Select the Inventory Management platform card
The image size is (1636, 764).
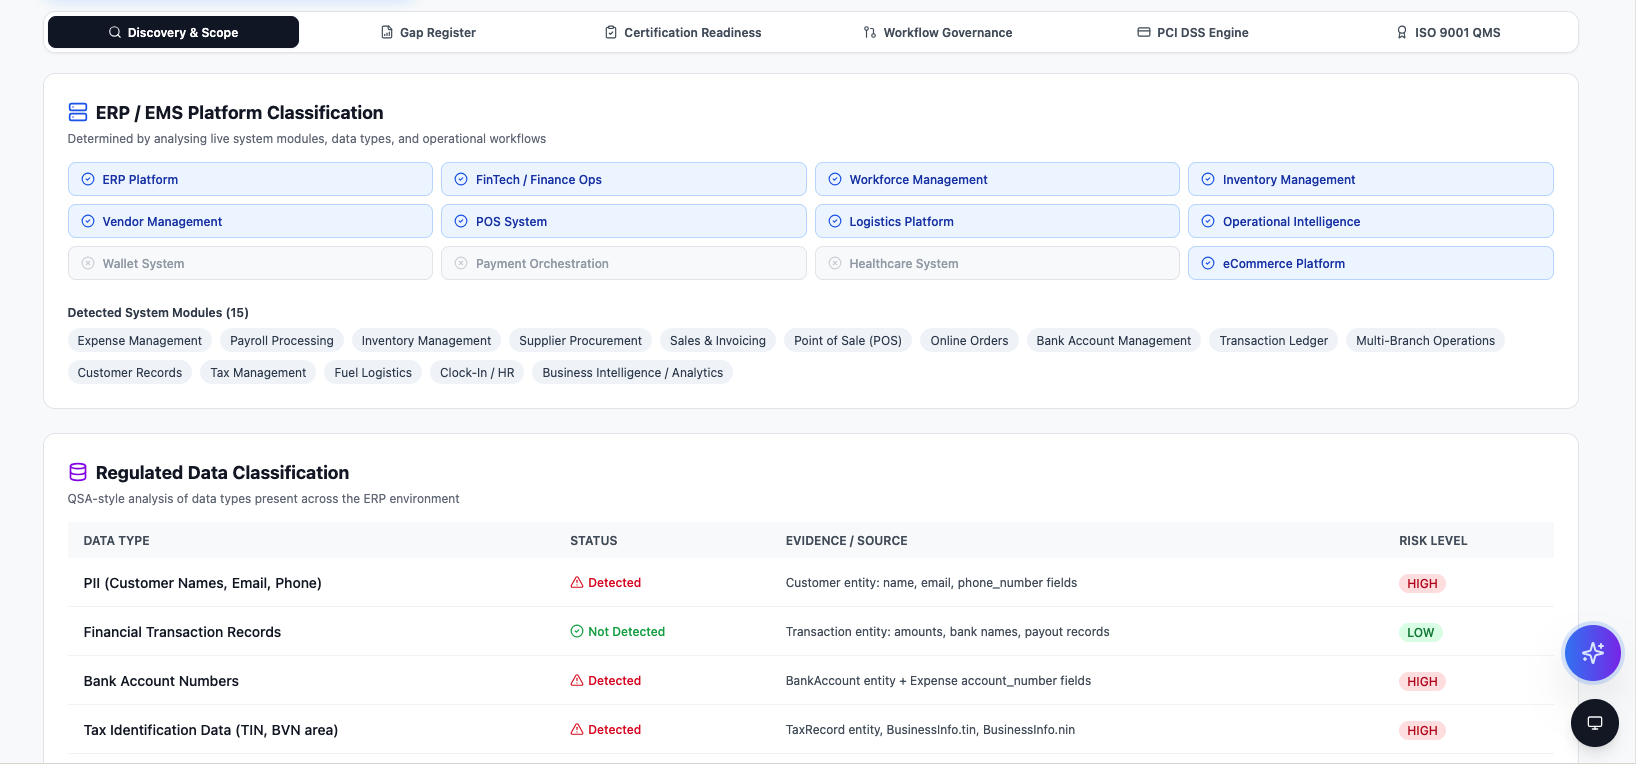[x=1371, y=179]
